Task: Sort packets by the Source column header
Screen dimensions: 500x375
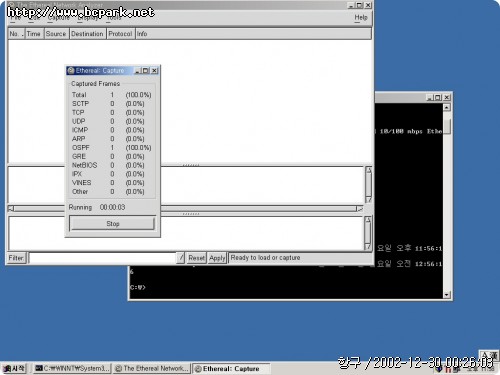Action: coord(56,34)
